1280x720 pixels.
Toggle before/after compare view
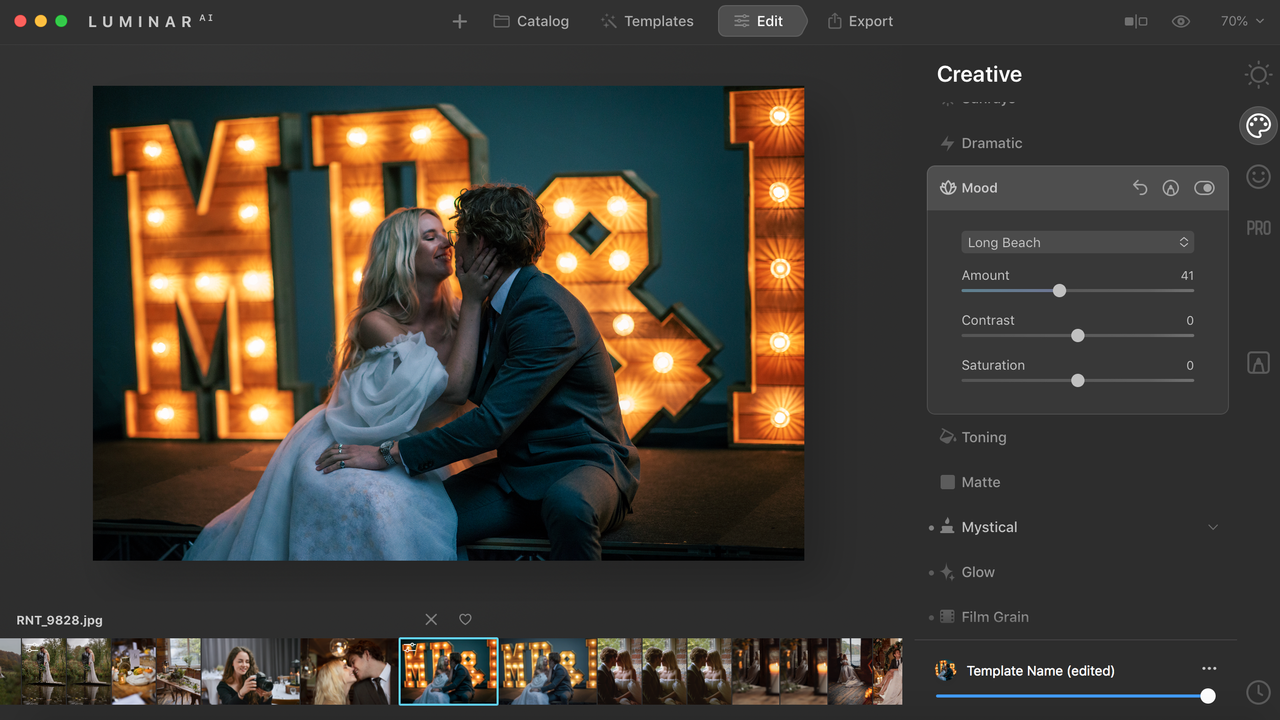point(1136,21)
